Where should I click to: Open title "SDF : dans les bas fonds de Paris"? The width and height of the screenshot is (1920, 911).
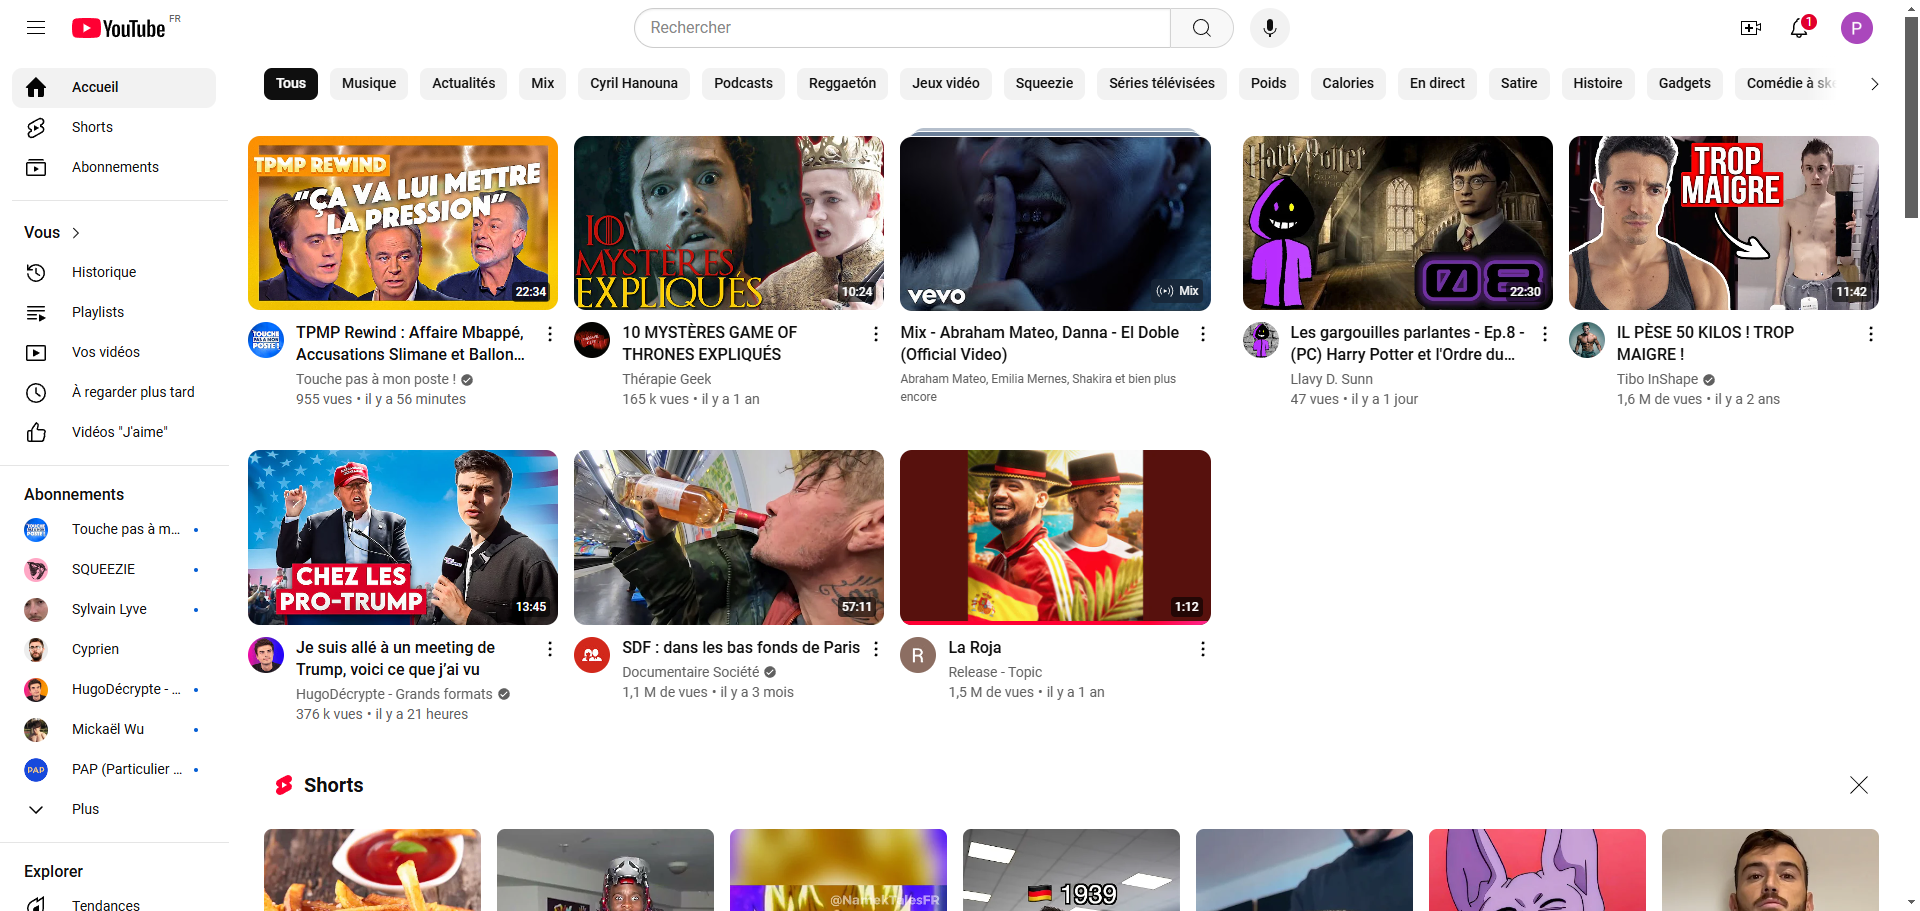point(741,648)
